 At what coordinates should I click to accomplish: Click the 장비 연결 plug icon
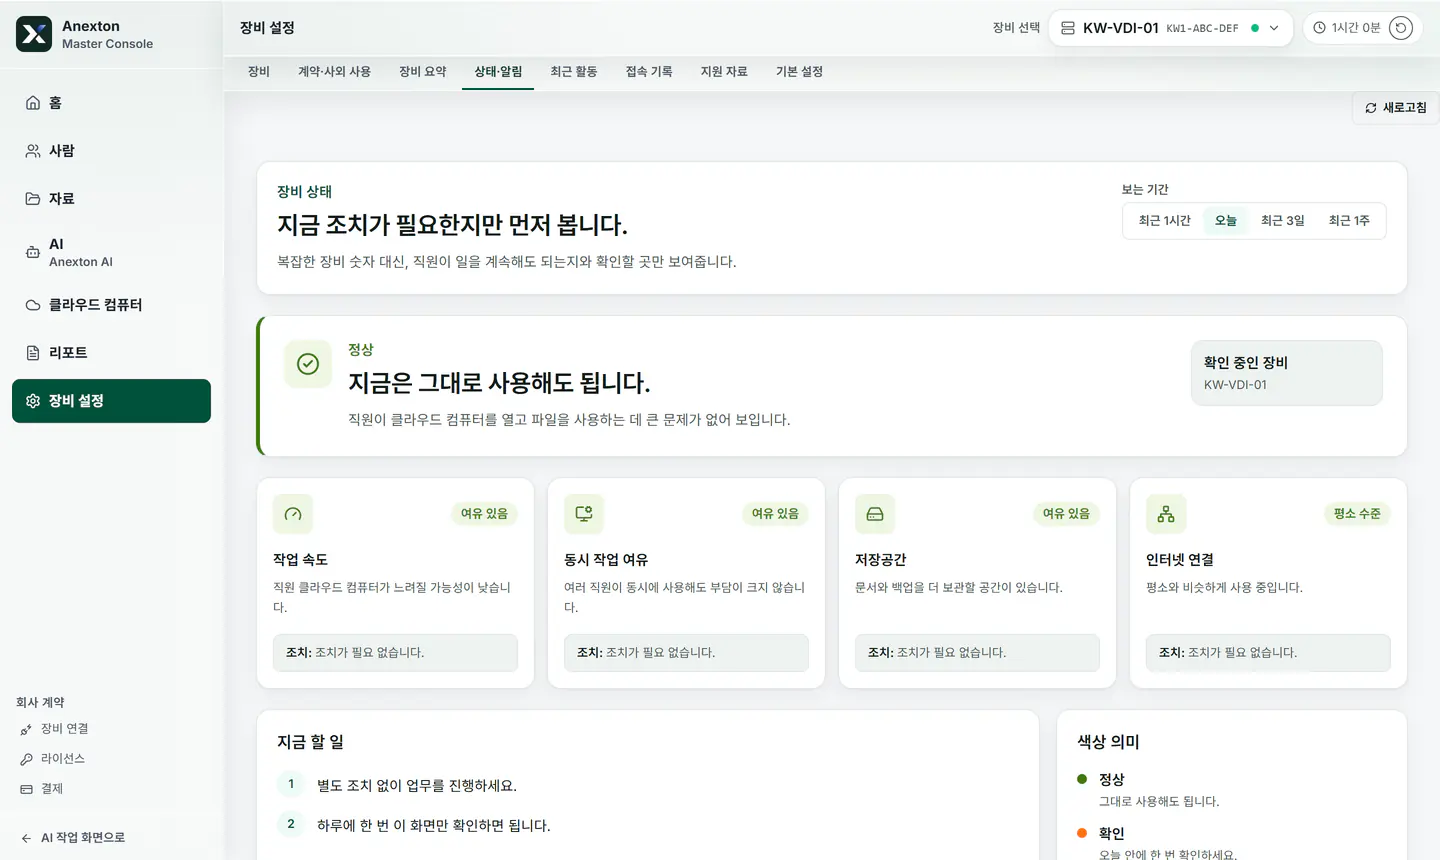point(26,729)
